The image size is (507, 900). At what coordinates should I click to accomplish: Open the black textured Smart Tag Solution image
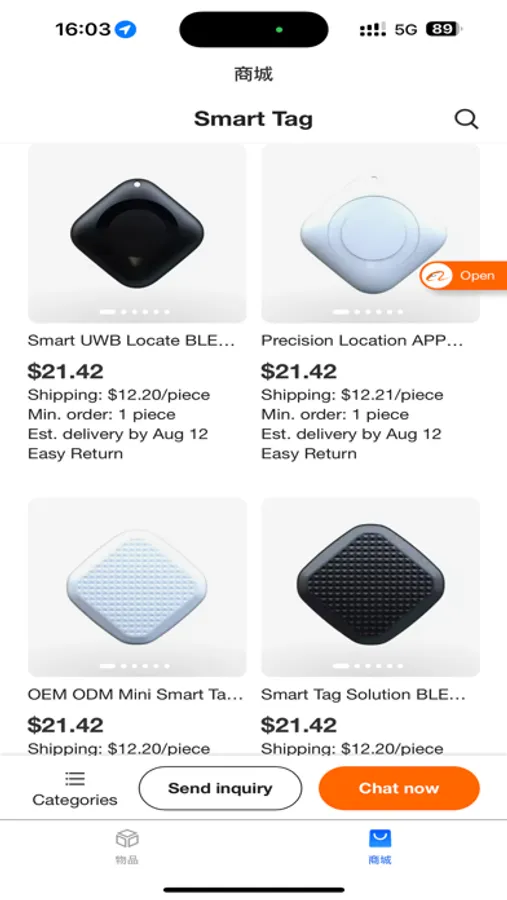click(370, 587)
